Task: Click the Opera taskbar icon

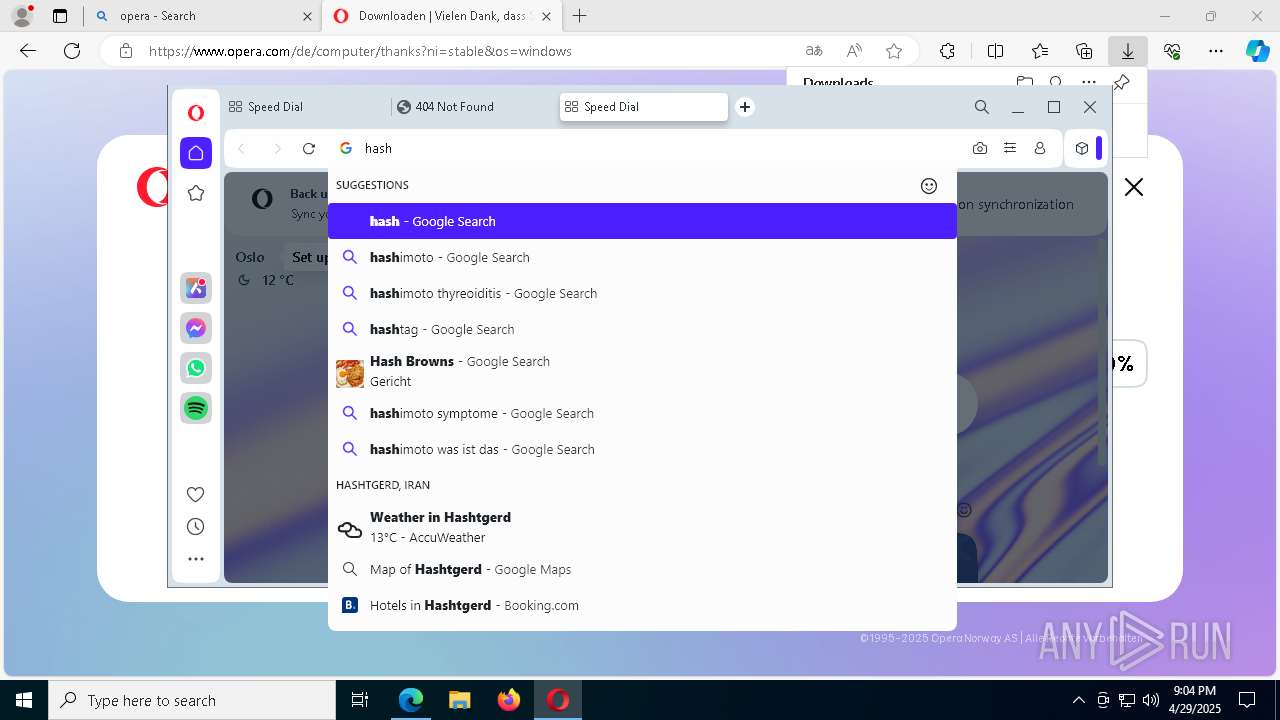Action: coord(558,700)
